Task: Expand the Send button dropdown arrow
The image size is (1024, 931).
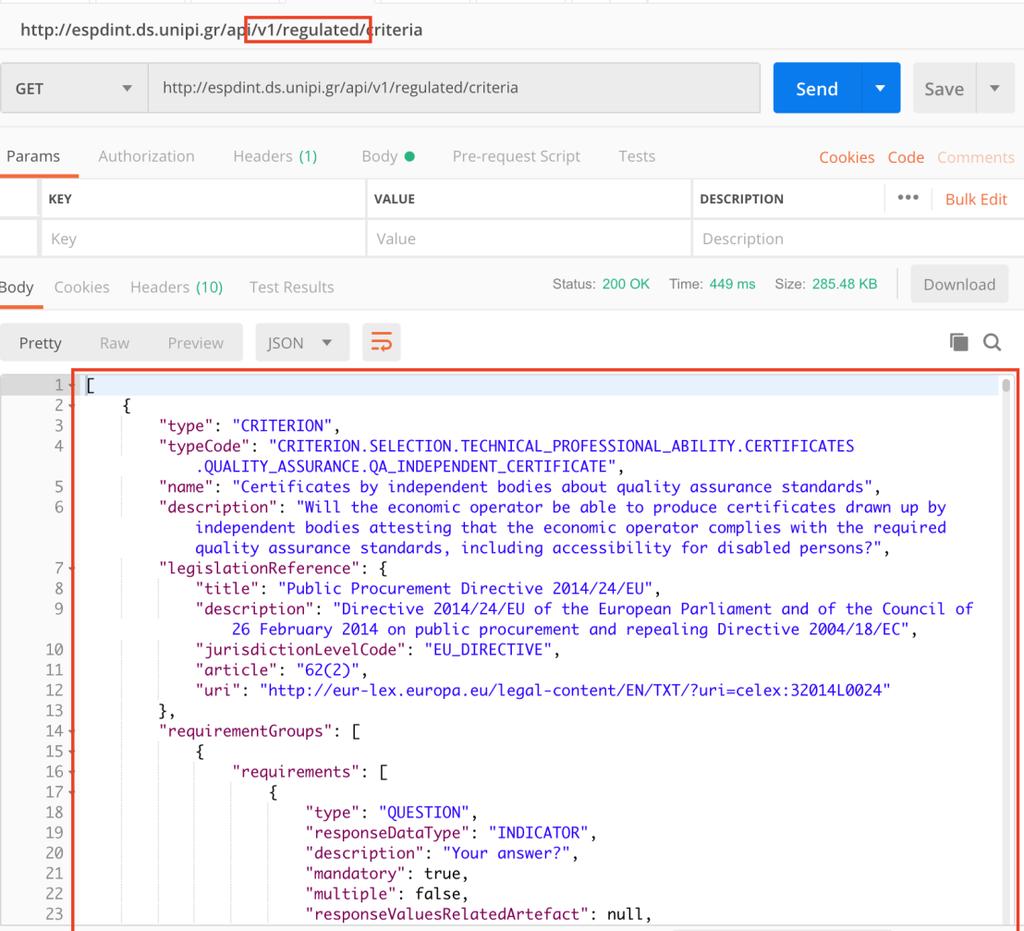Action: coord(880,88)
